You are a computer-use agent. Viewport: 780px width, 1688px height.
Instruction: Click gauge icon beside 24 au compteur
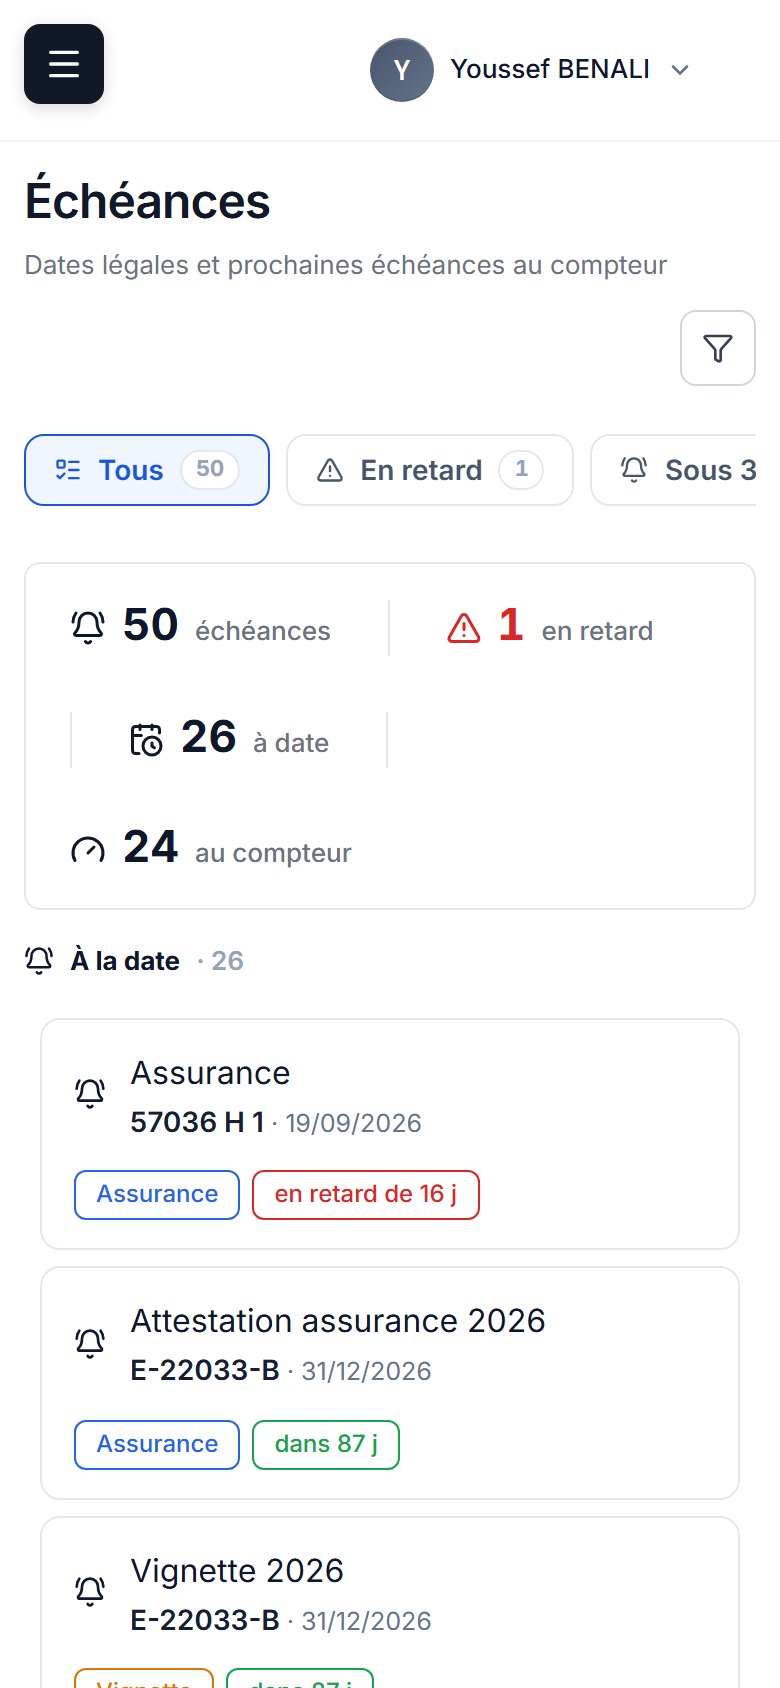(x=88, y=851)
